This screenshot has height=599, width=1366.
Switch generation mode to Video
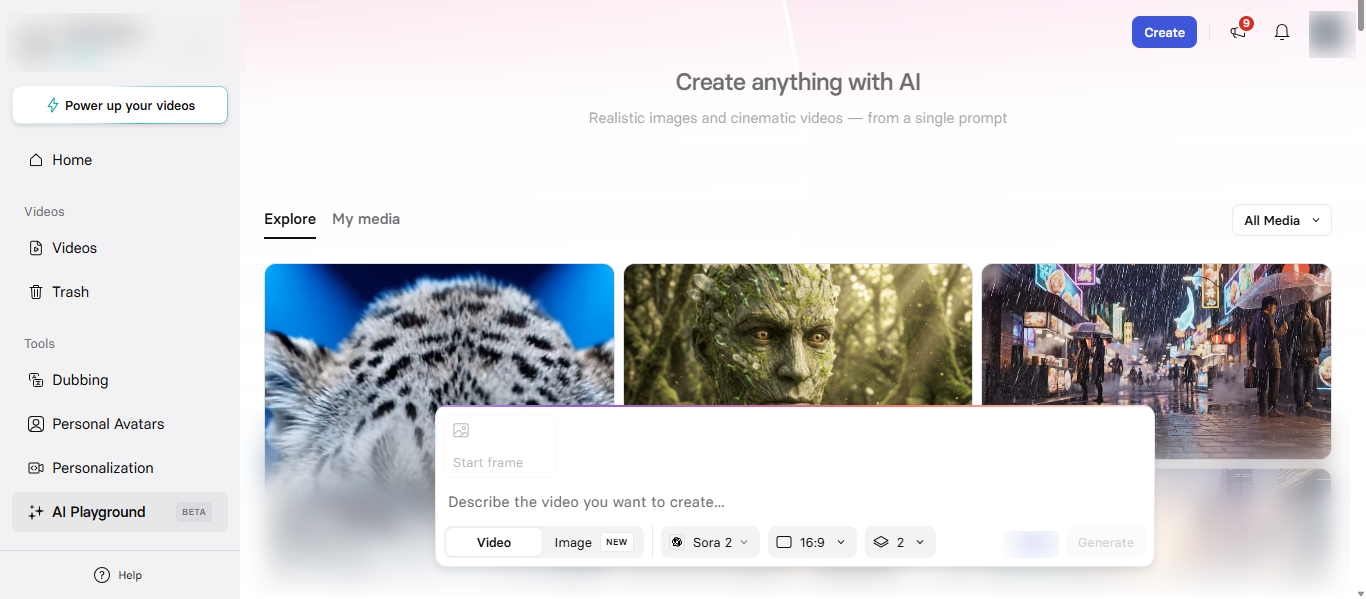494,542
